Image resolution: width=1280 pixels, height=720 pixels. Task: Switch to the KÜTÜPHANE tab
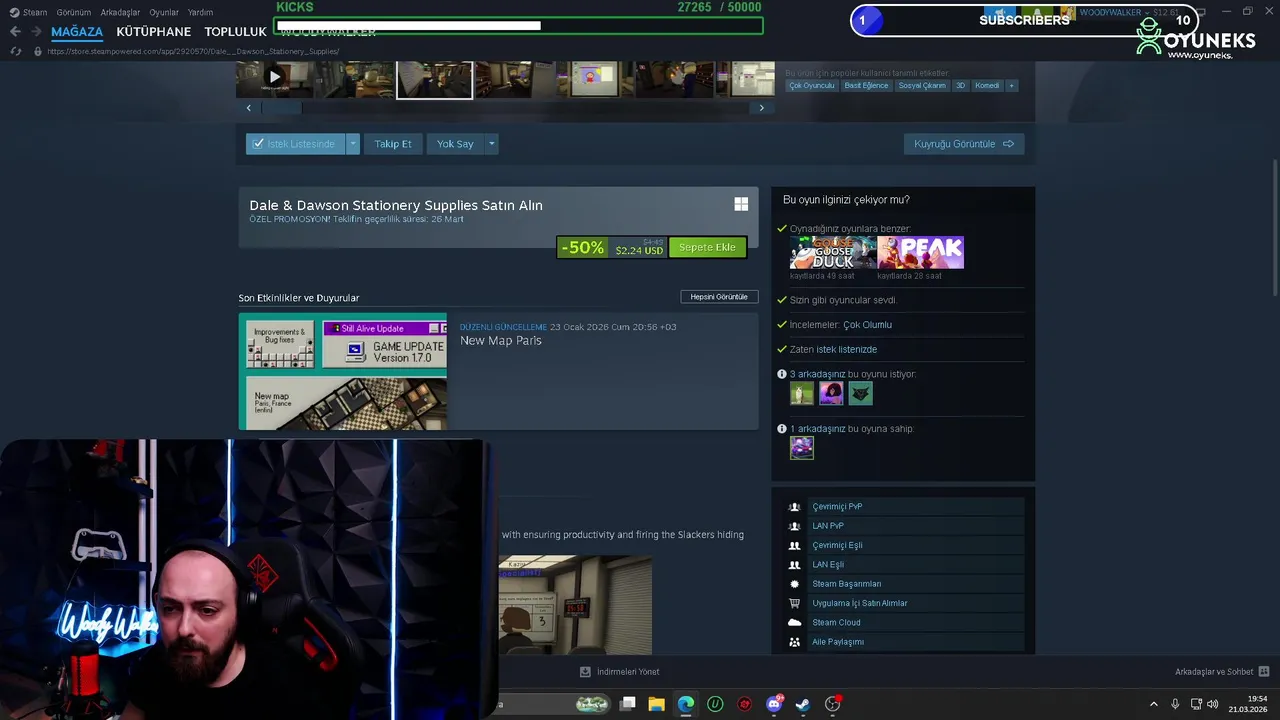(153, 32)
